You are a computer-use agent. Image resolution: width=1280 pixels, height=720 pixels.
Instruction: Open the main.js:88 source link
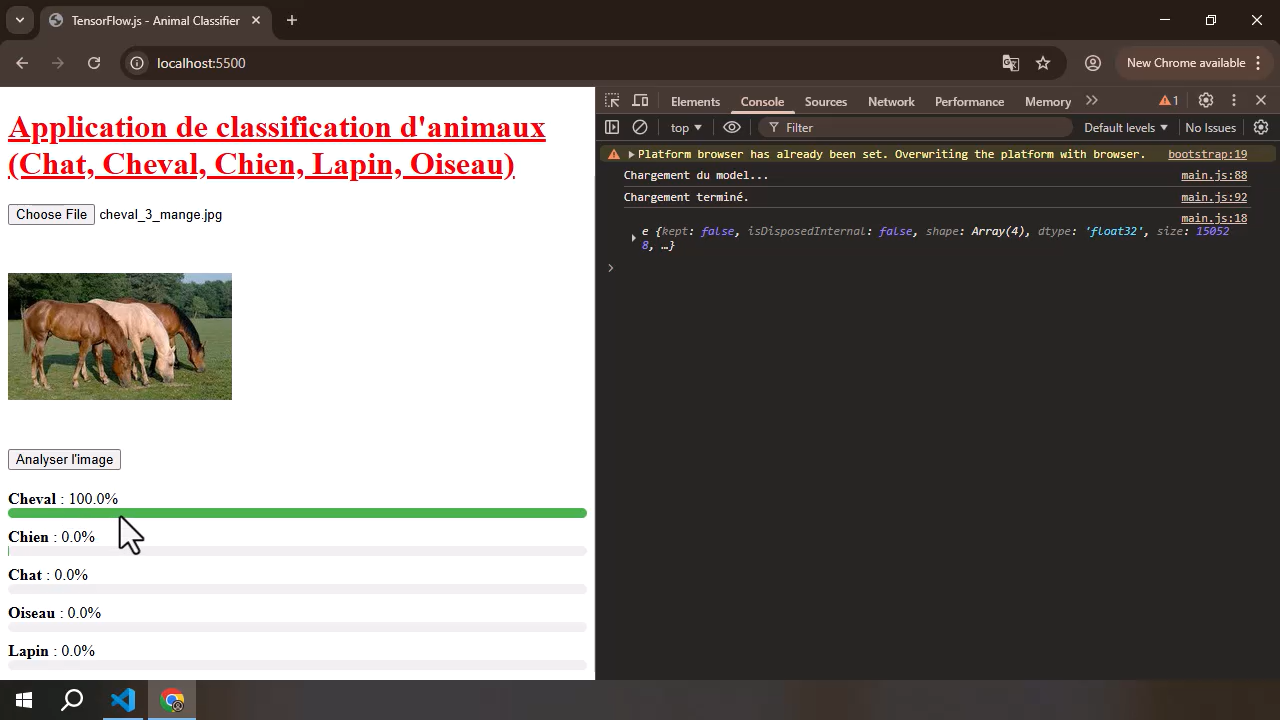click(x=1214, y=176)
